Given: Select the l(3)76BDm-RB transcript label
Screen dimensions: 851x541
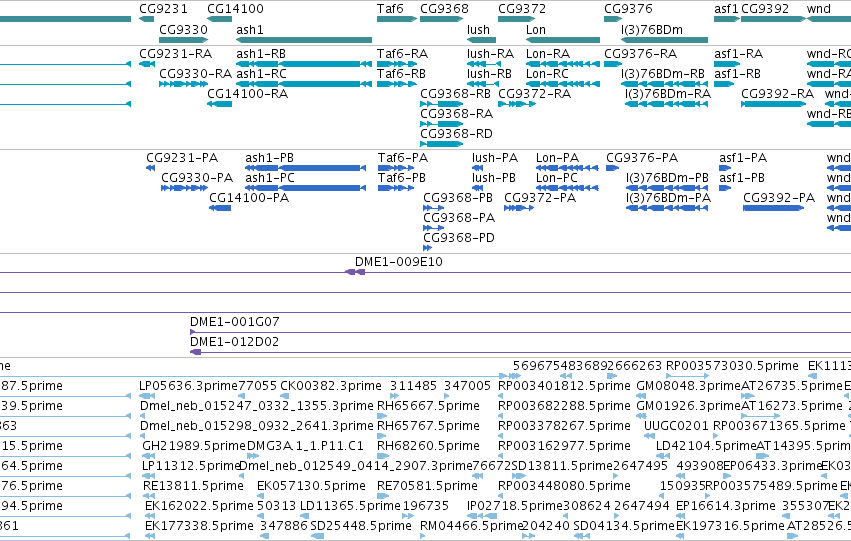Looking at the screenshot, I should (x=663, y=74).
